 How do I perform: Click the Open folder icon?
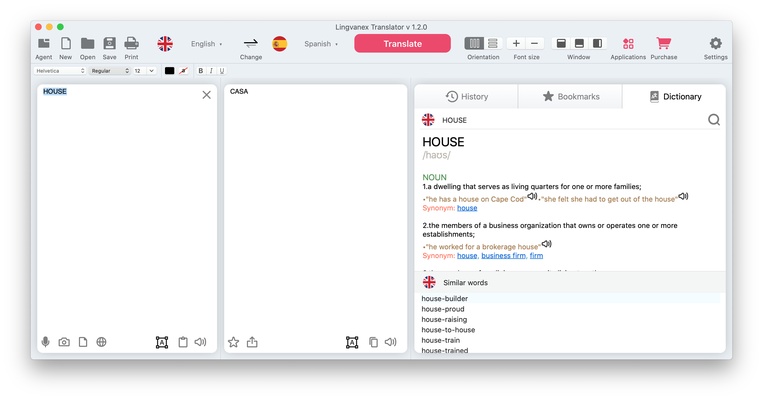[87, 44]
